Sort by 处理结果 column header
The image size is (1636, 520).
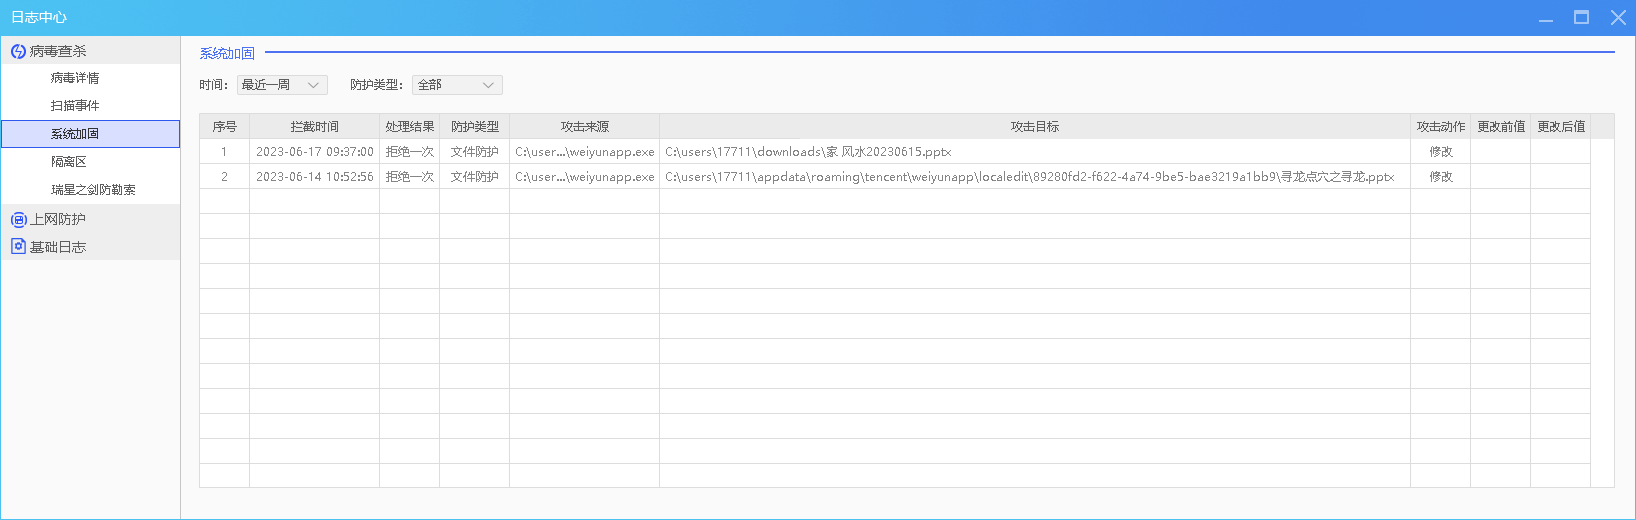410,127
